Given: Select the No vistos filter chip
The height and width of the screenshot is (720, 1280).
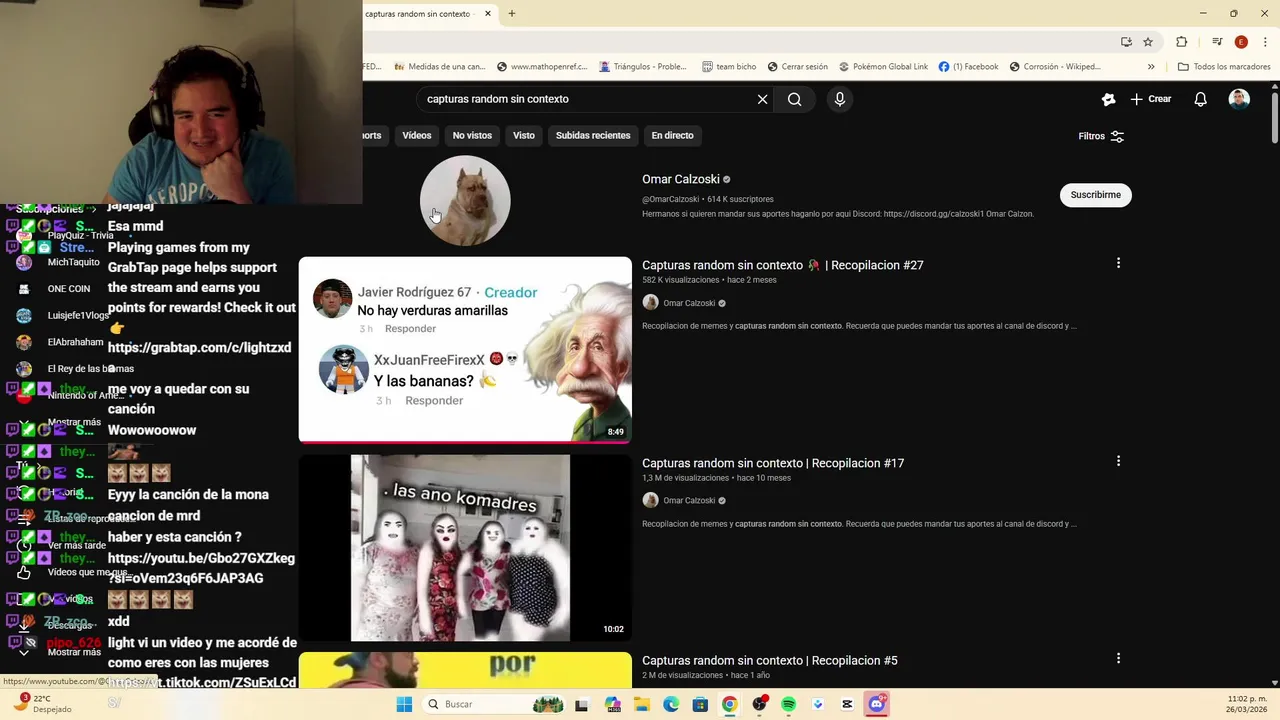Looking at the screenshot, I should 472,135.
